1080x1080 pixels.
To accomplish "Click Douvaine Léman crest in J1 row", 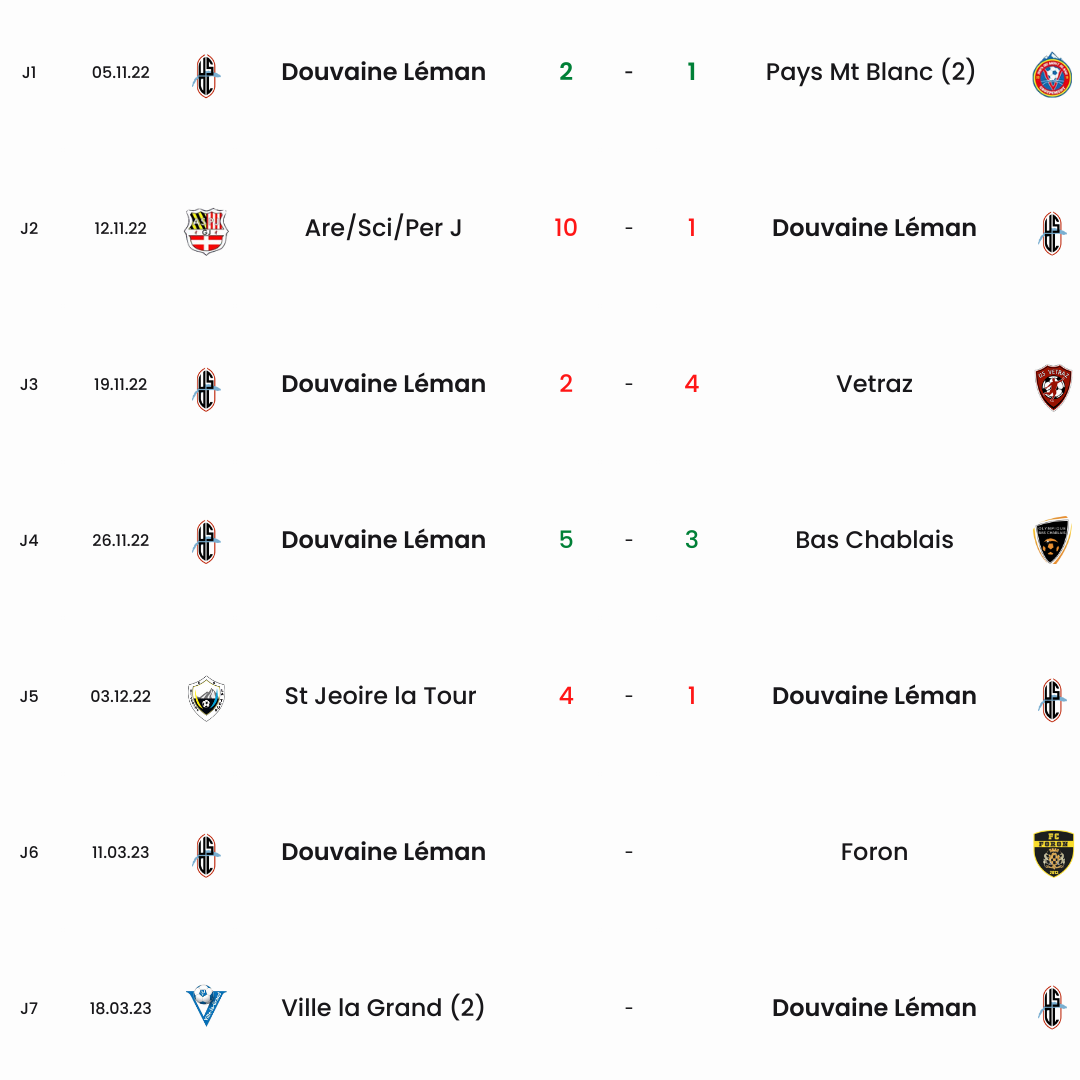I will coord(206,76).
